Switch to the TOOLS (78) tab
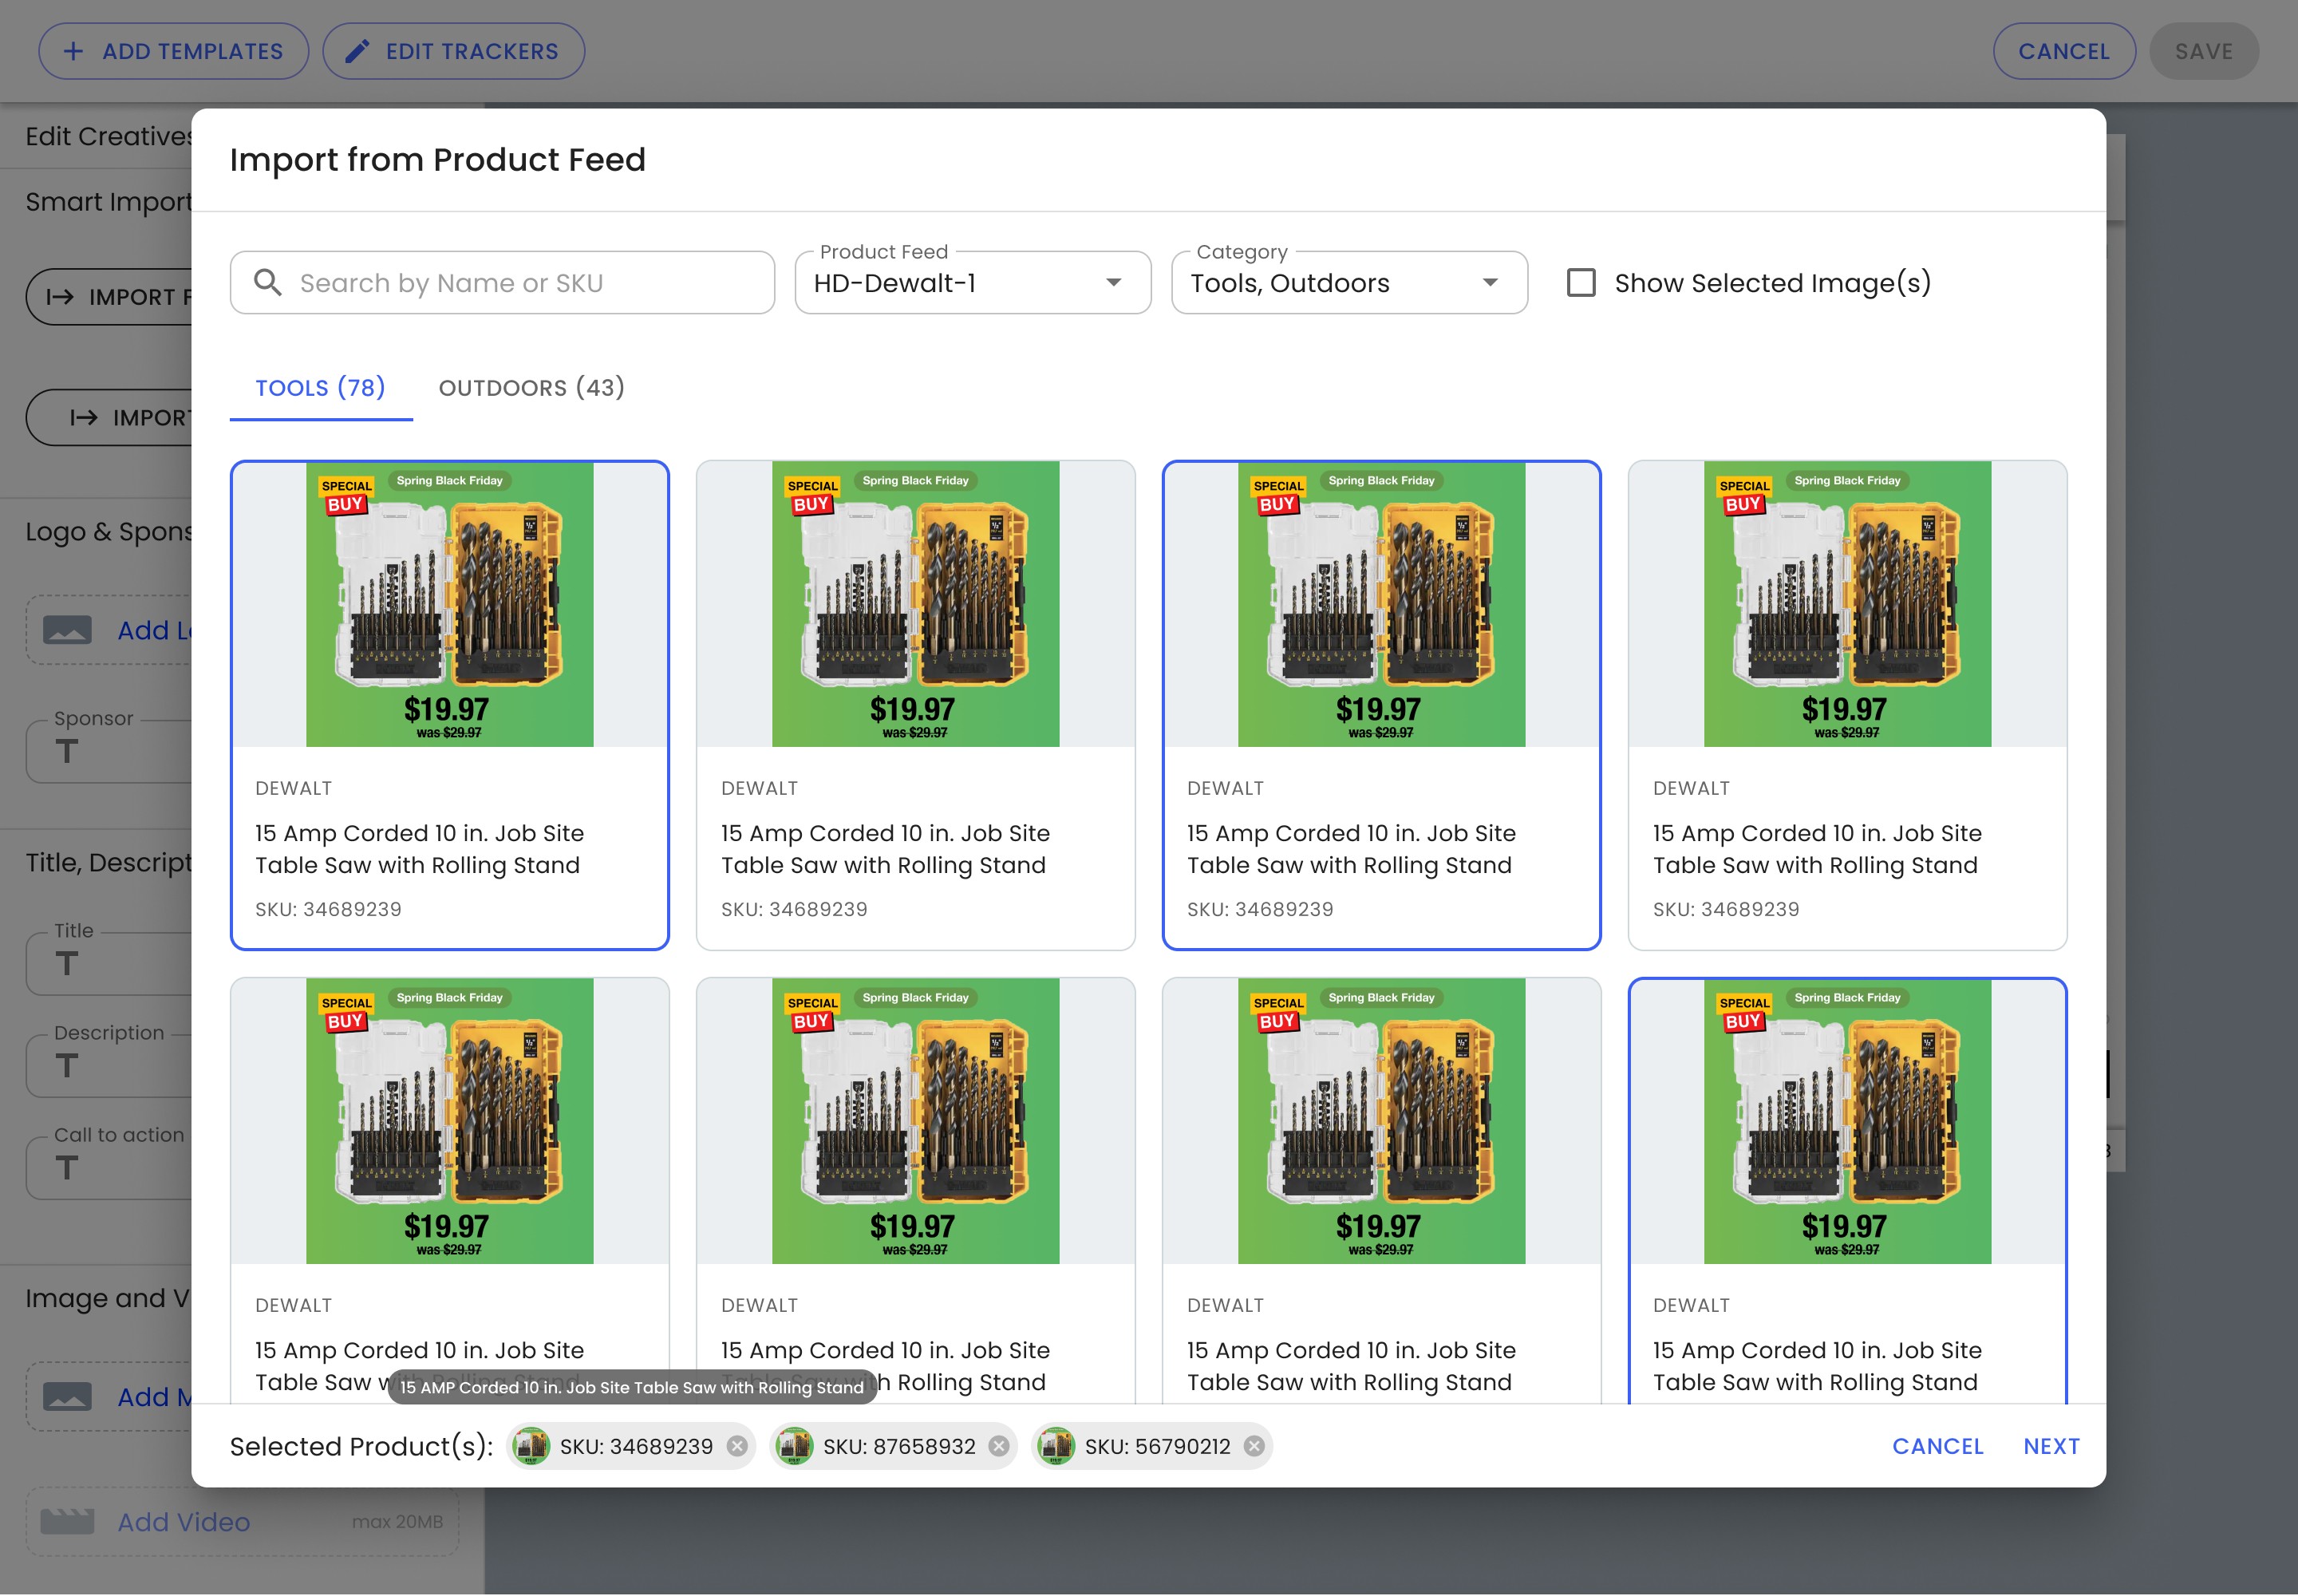 coord(321,388)
